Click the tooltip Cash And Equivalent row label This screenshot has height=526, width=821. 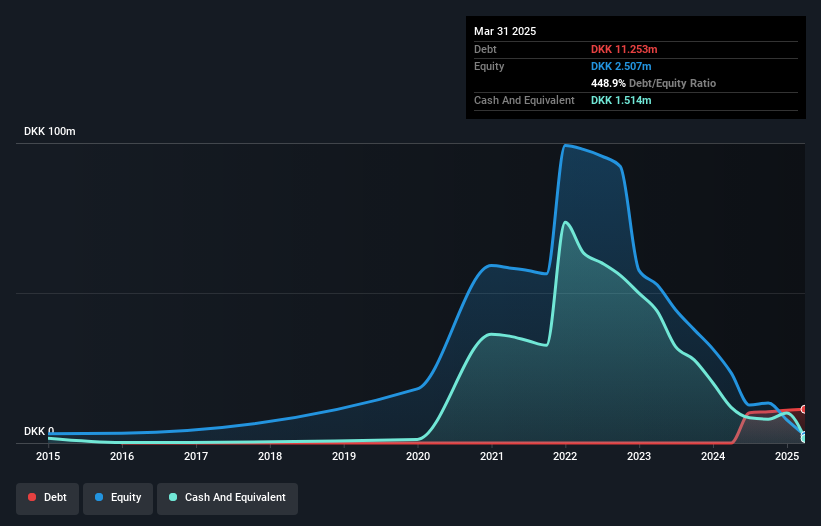pos(524,100)
